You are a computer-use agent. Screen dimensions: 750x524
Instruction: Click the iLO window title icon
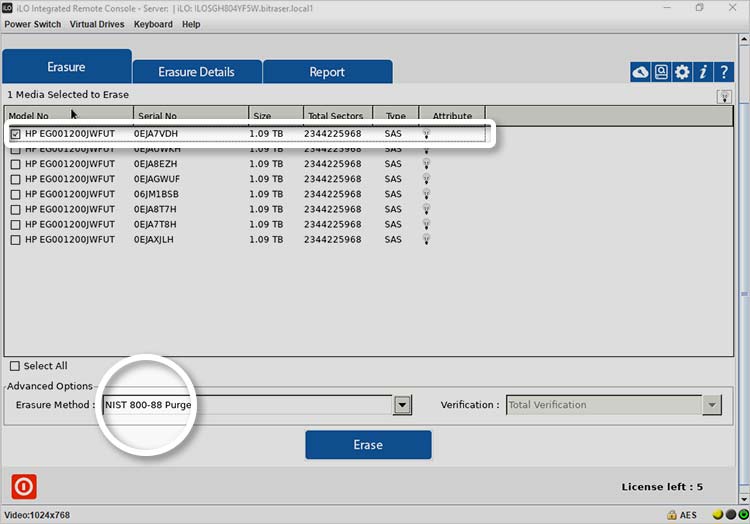click(7, 8)
